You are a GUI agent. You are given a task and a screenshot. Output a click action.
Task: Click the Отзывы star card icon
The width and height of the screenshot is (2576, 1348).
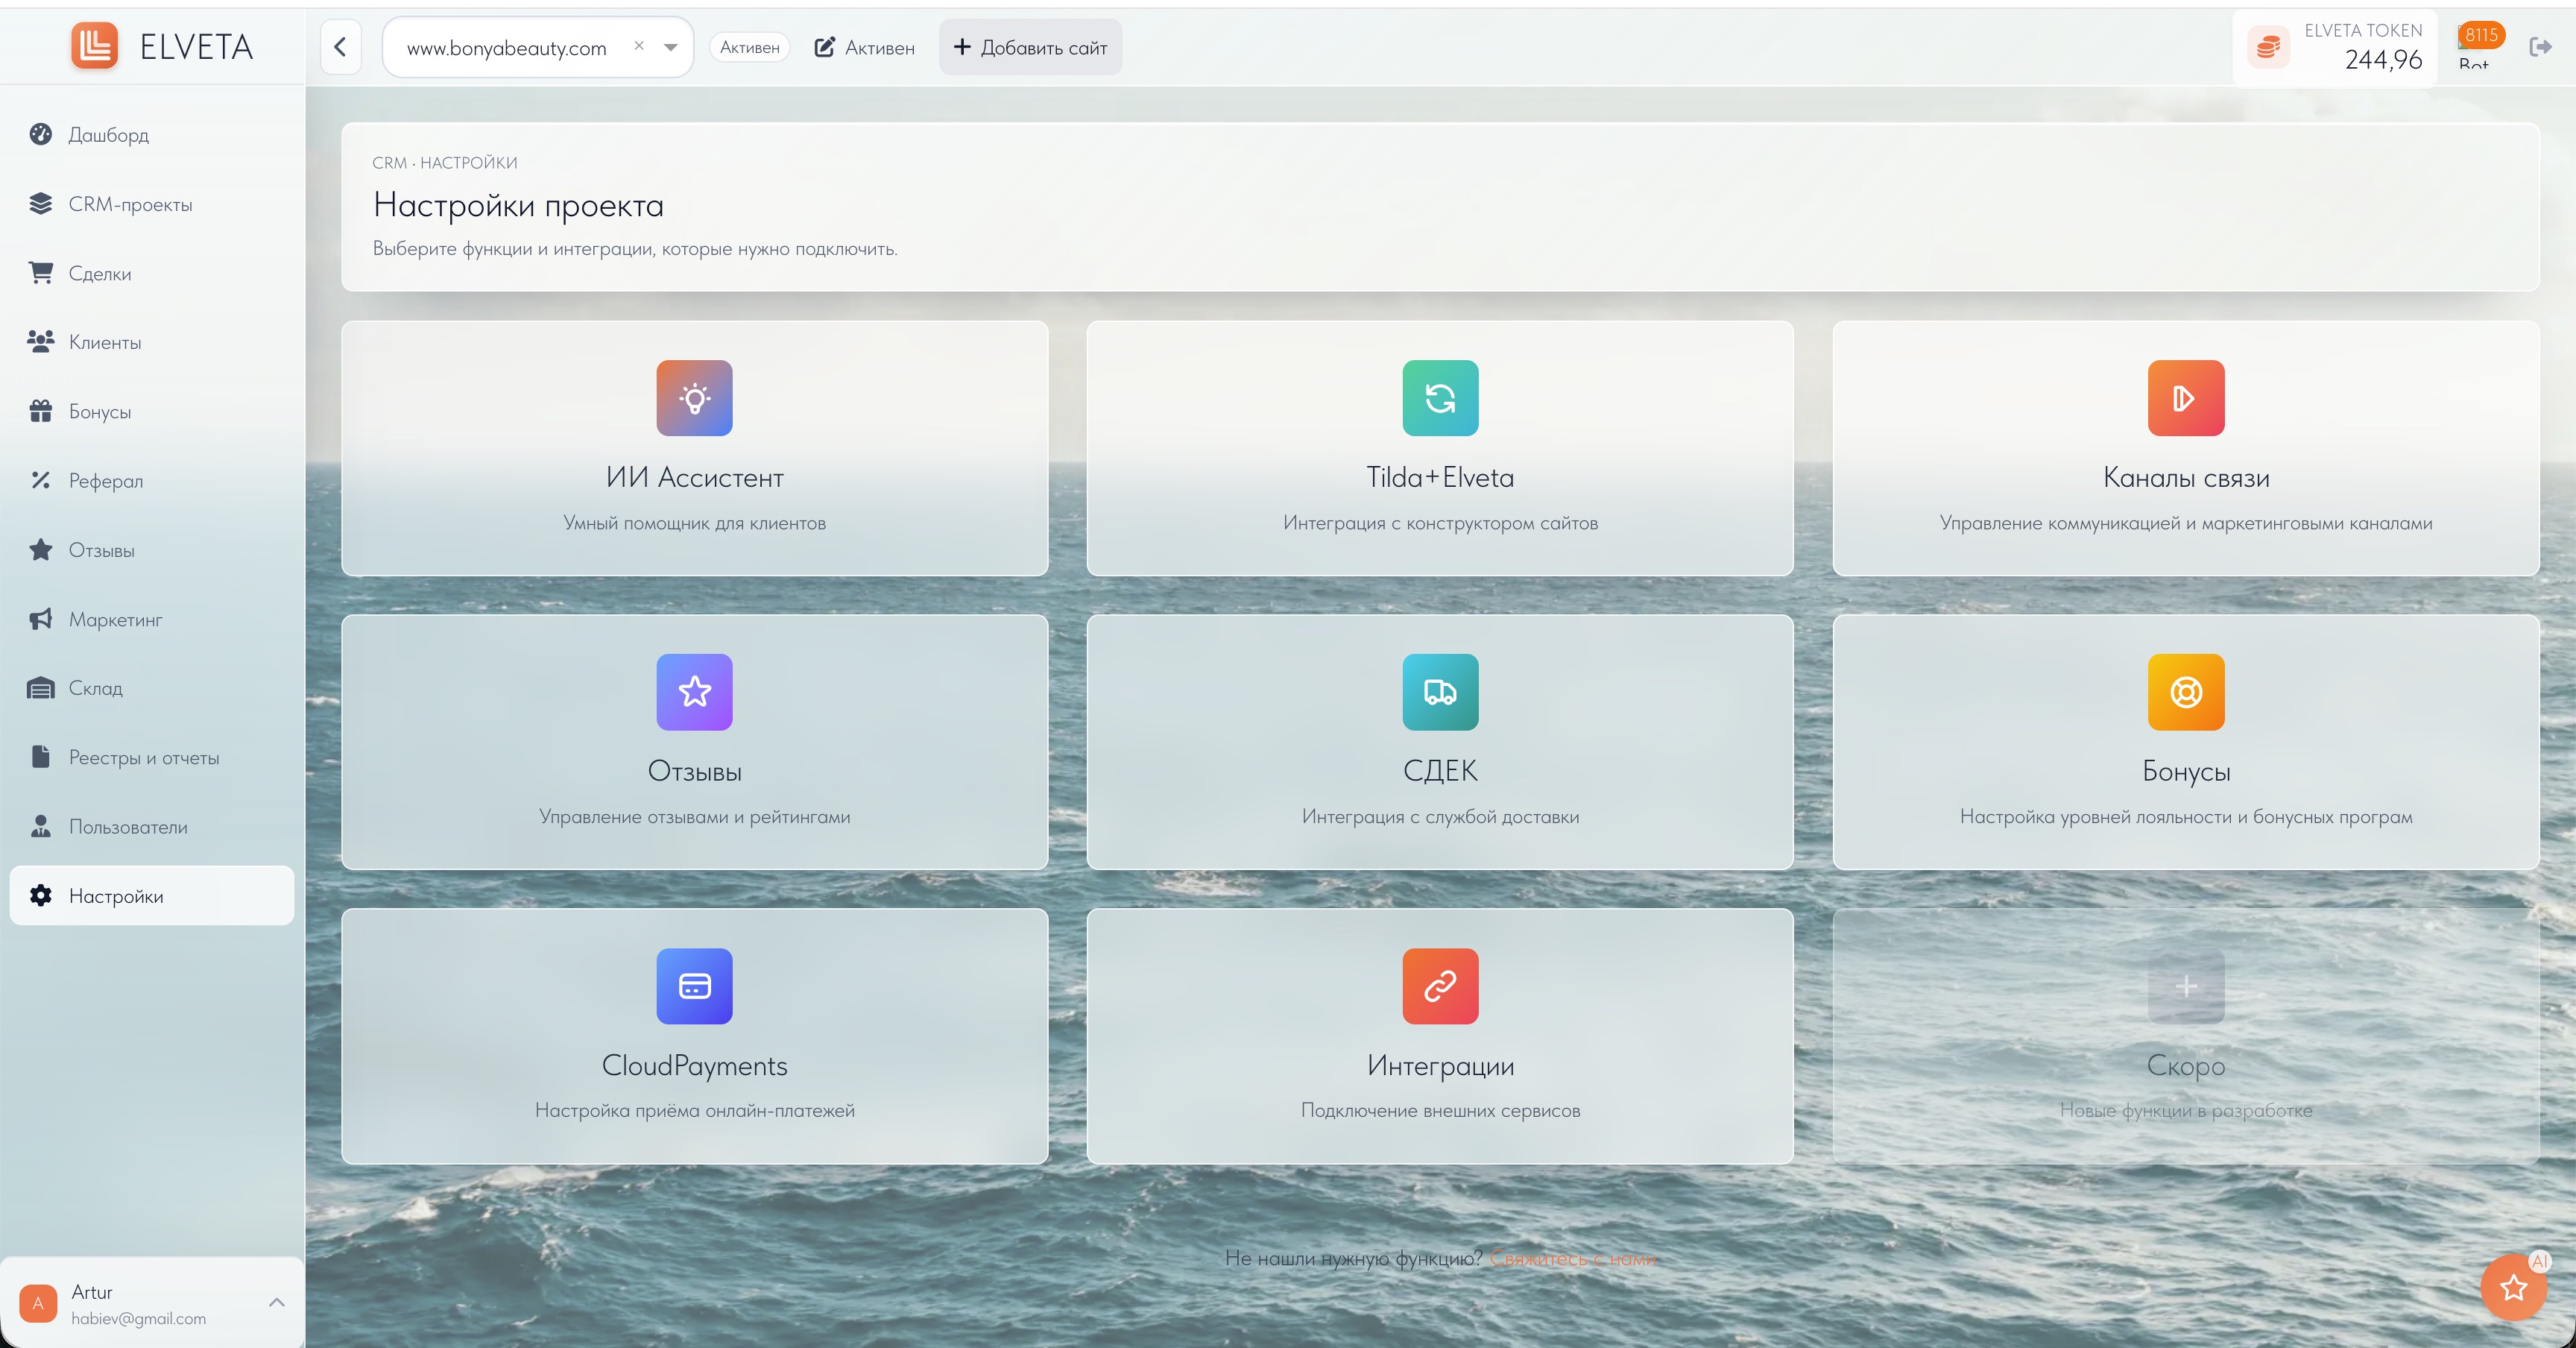[694, 692]
